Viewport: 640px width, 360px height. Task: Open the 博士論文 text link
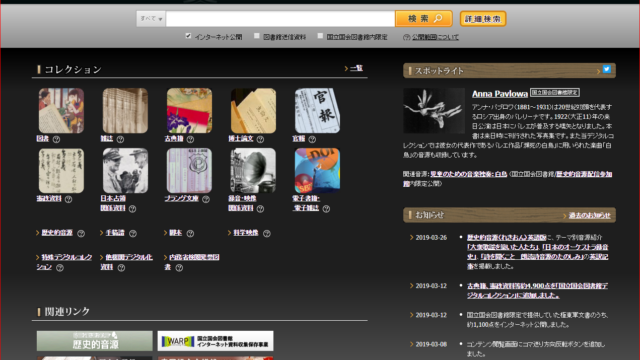(241, 139)
